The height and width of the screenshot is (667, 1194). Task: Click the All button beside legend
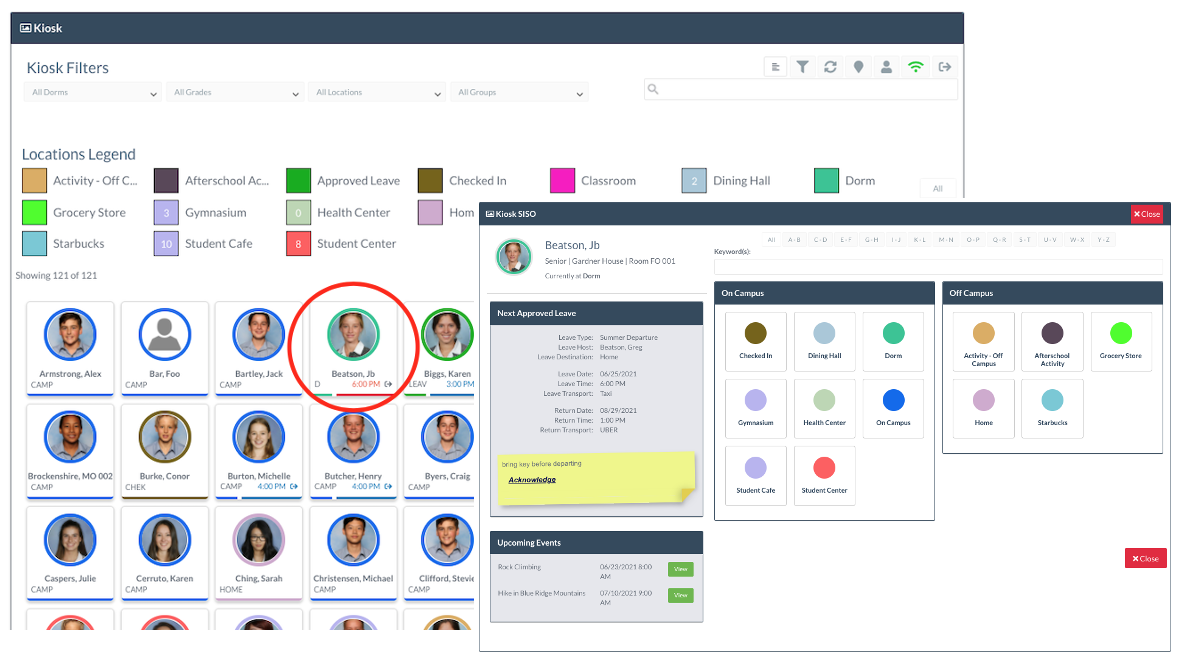click(x=938, y=188)
